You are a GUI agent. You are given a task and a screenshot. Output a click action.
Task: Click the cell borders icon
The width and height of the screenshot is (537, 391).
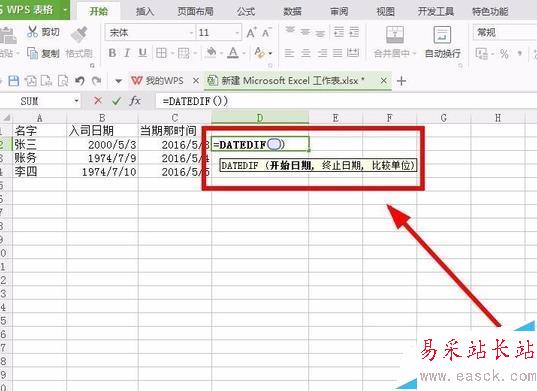click(161, 53)
